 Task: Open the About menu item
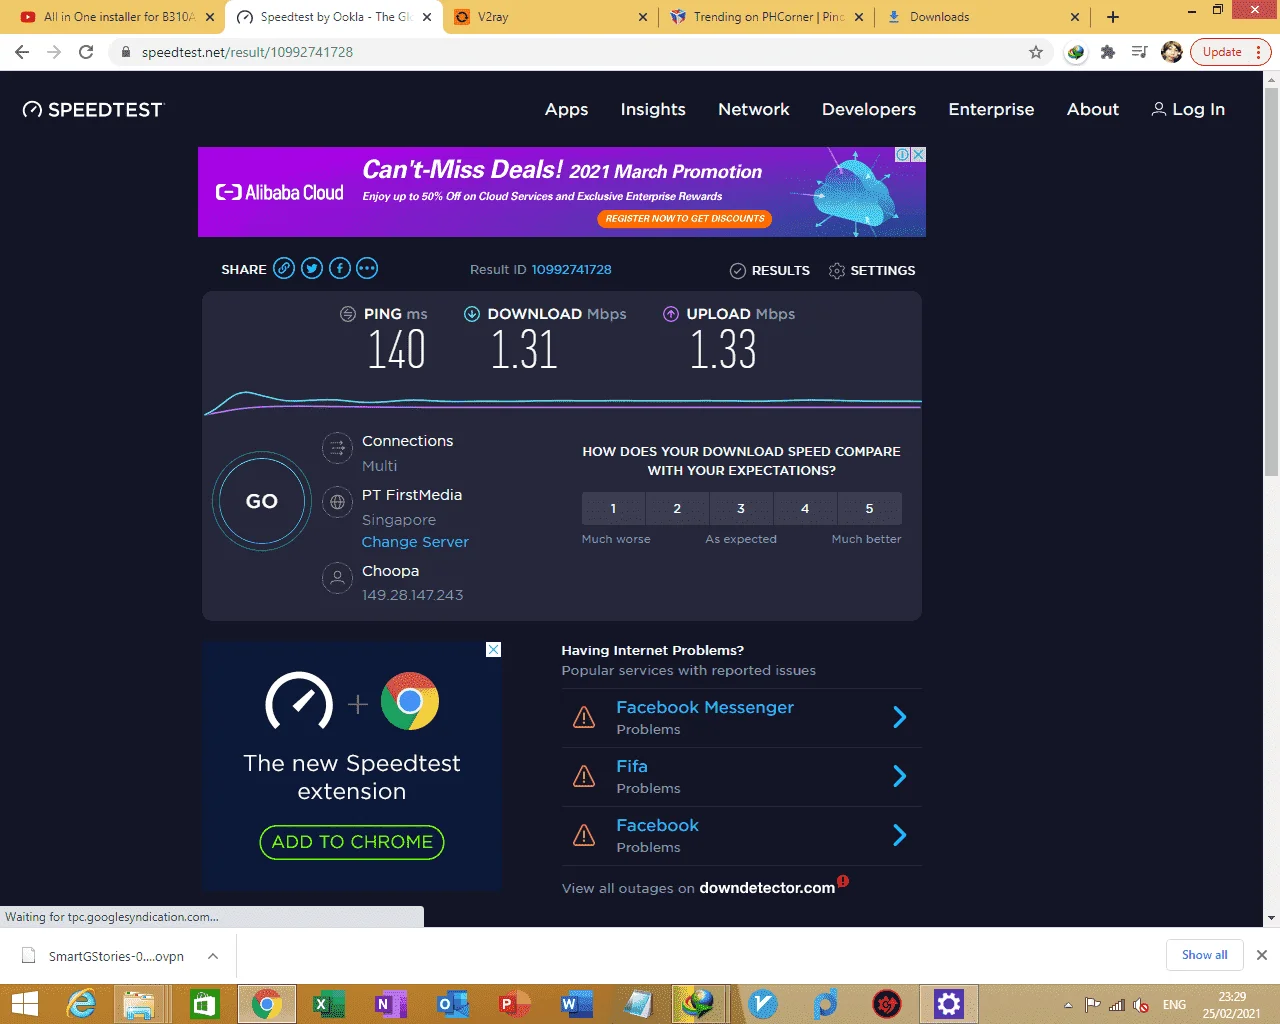(1093, 110)
